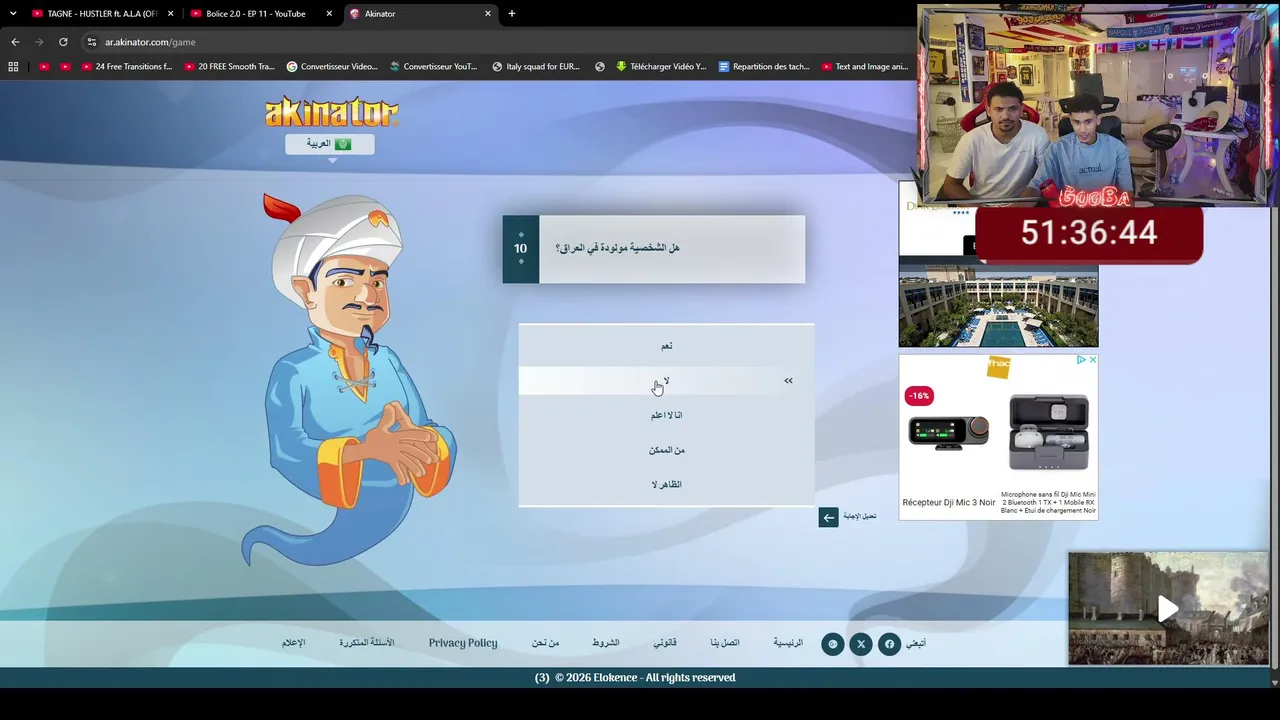Click the question number 10 badge
Viewport: 1280px width, 720px height.
pos(520,249)
